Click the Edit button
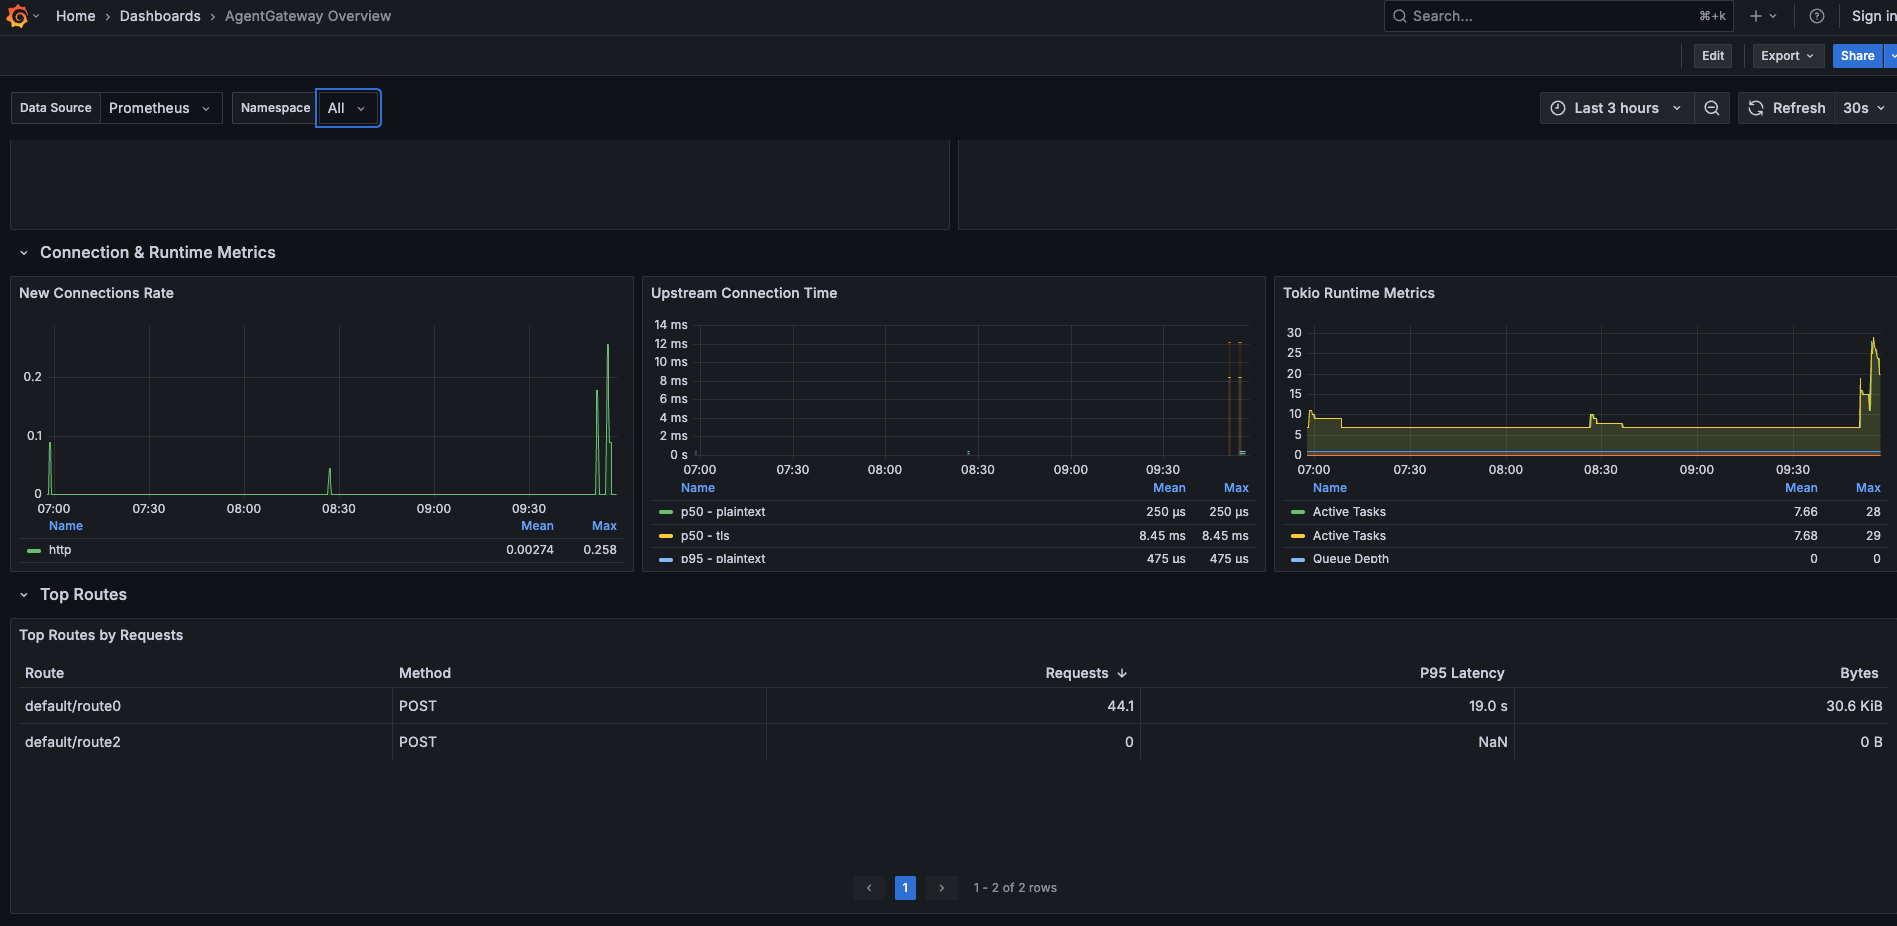This screenshot has width=1897, height=926. tap(1713, 56)
